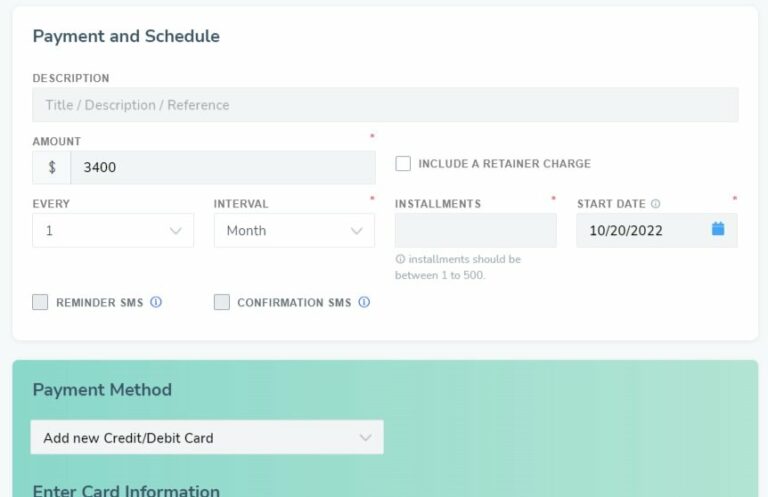
Task: Enable the Include a Retainer Charge checkbox
Action: pyautogui.click(x=403, y=164)
